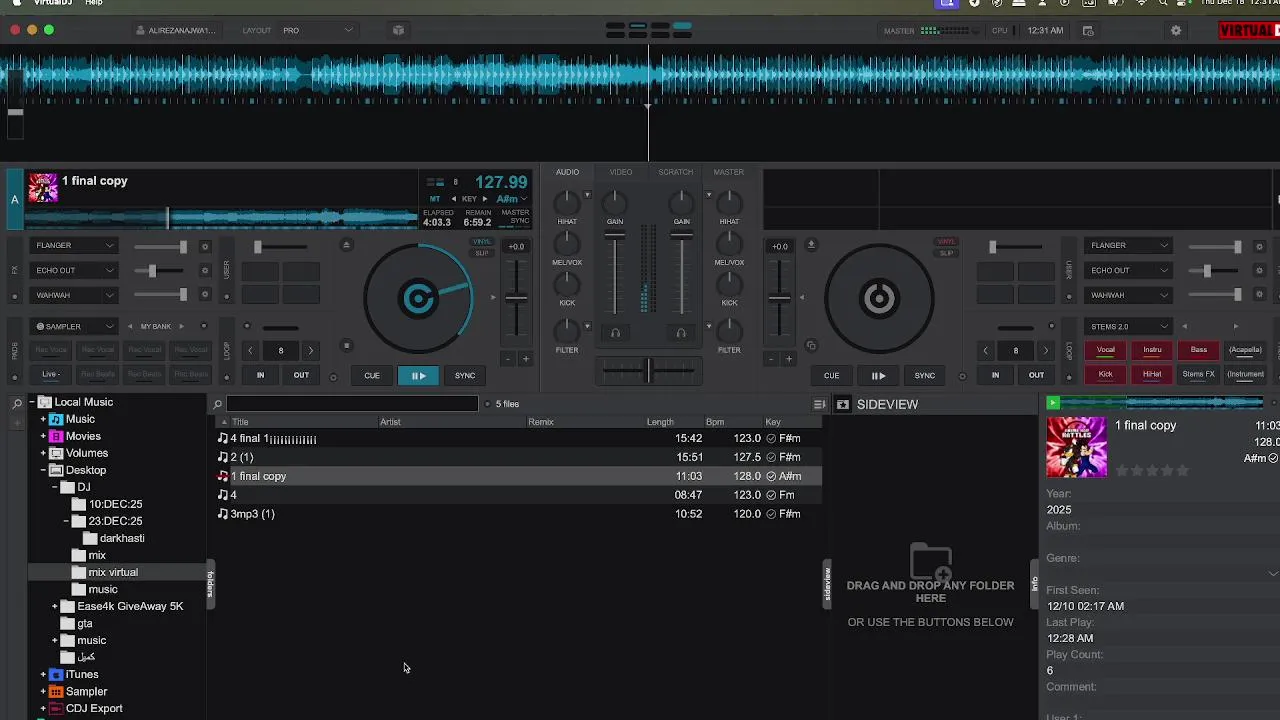The height and width of the screenshot is (720, 1280).
Task: Open left deck WAHWAH effect dropdown
Action: 75,295
